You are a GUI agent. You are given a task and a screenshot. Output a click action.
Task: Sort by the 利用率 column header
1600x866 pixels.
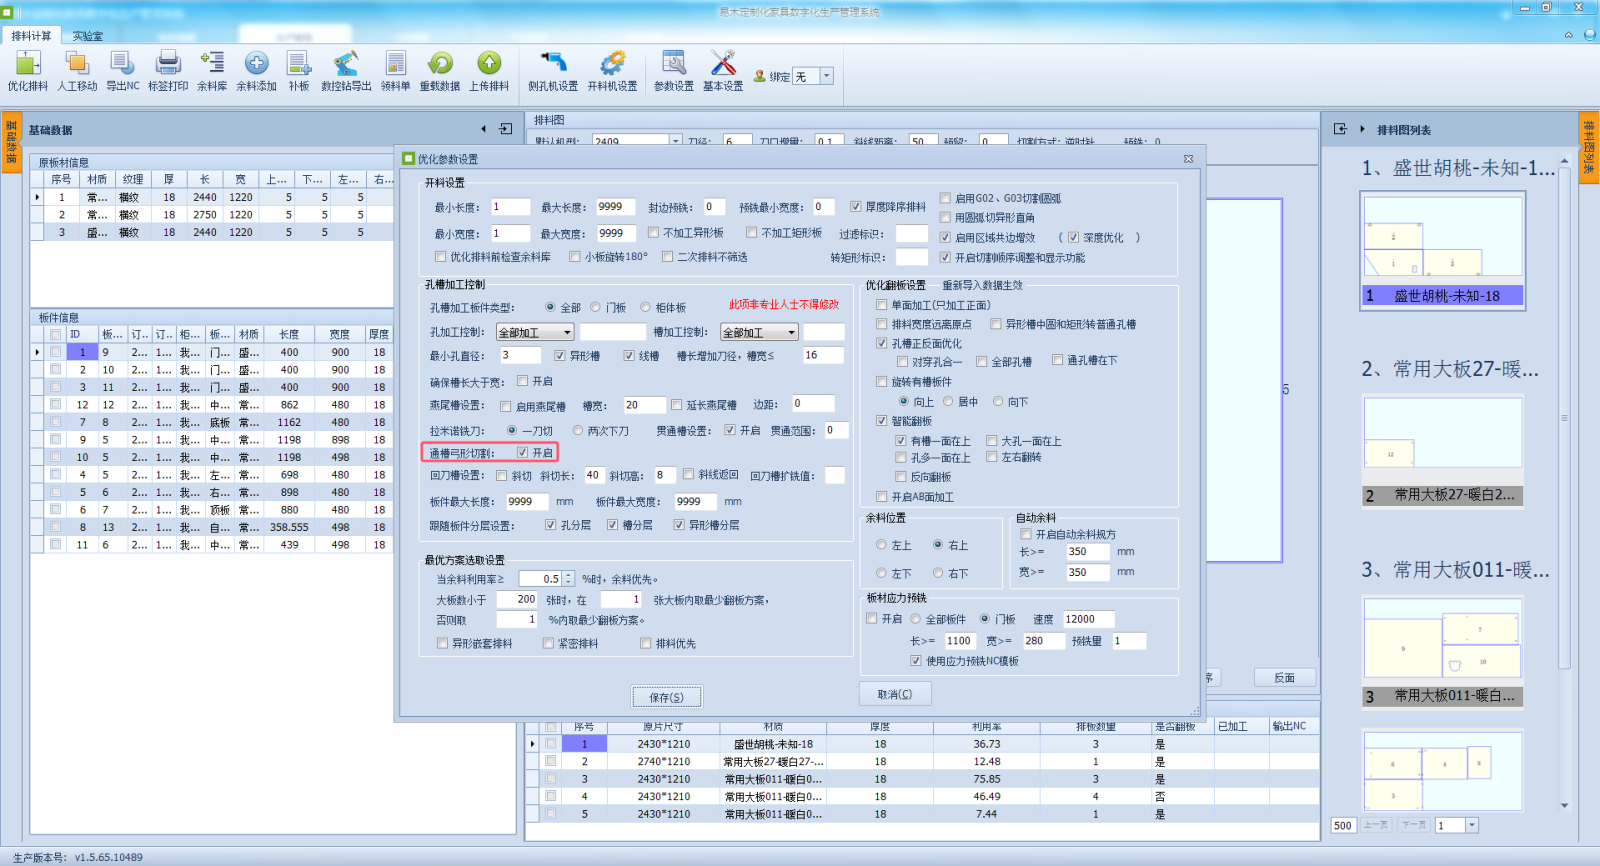(986, 726)
